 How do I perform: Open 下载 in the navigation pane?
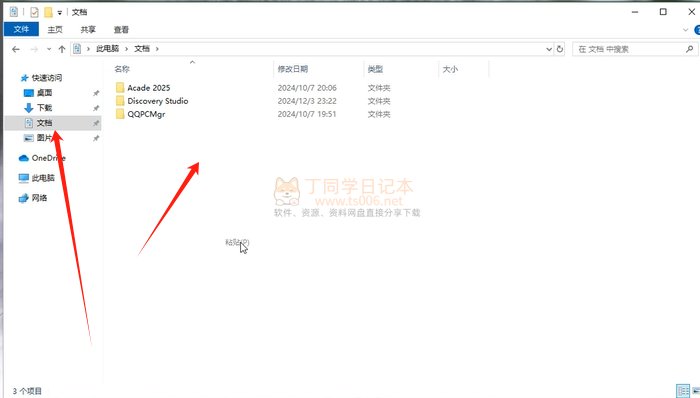click(x=44, y=108)
